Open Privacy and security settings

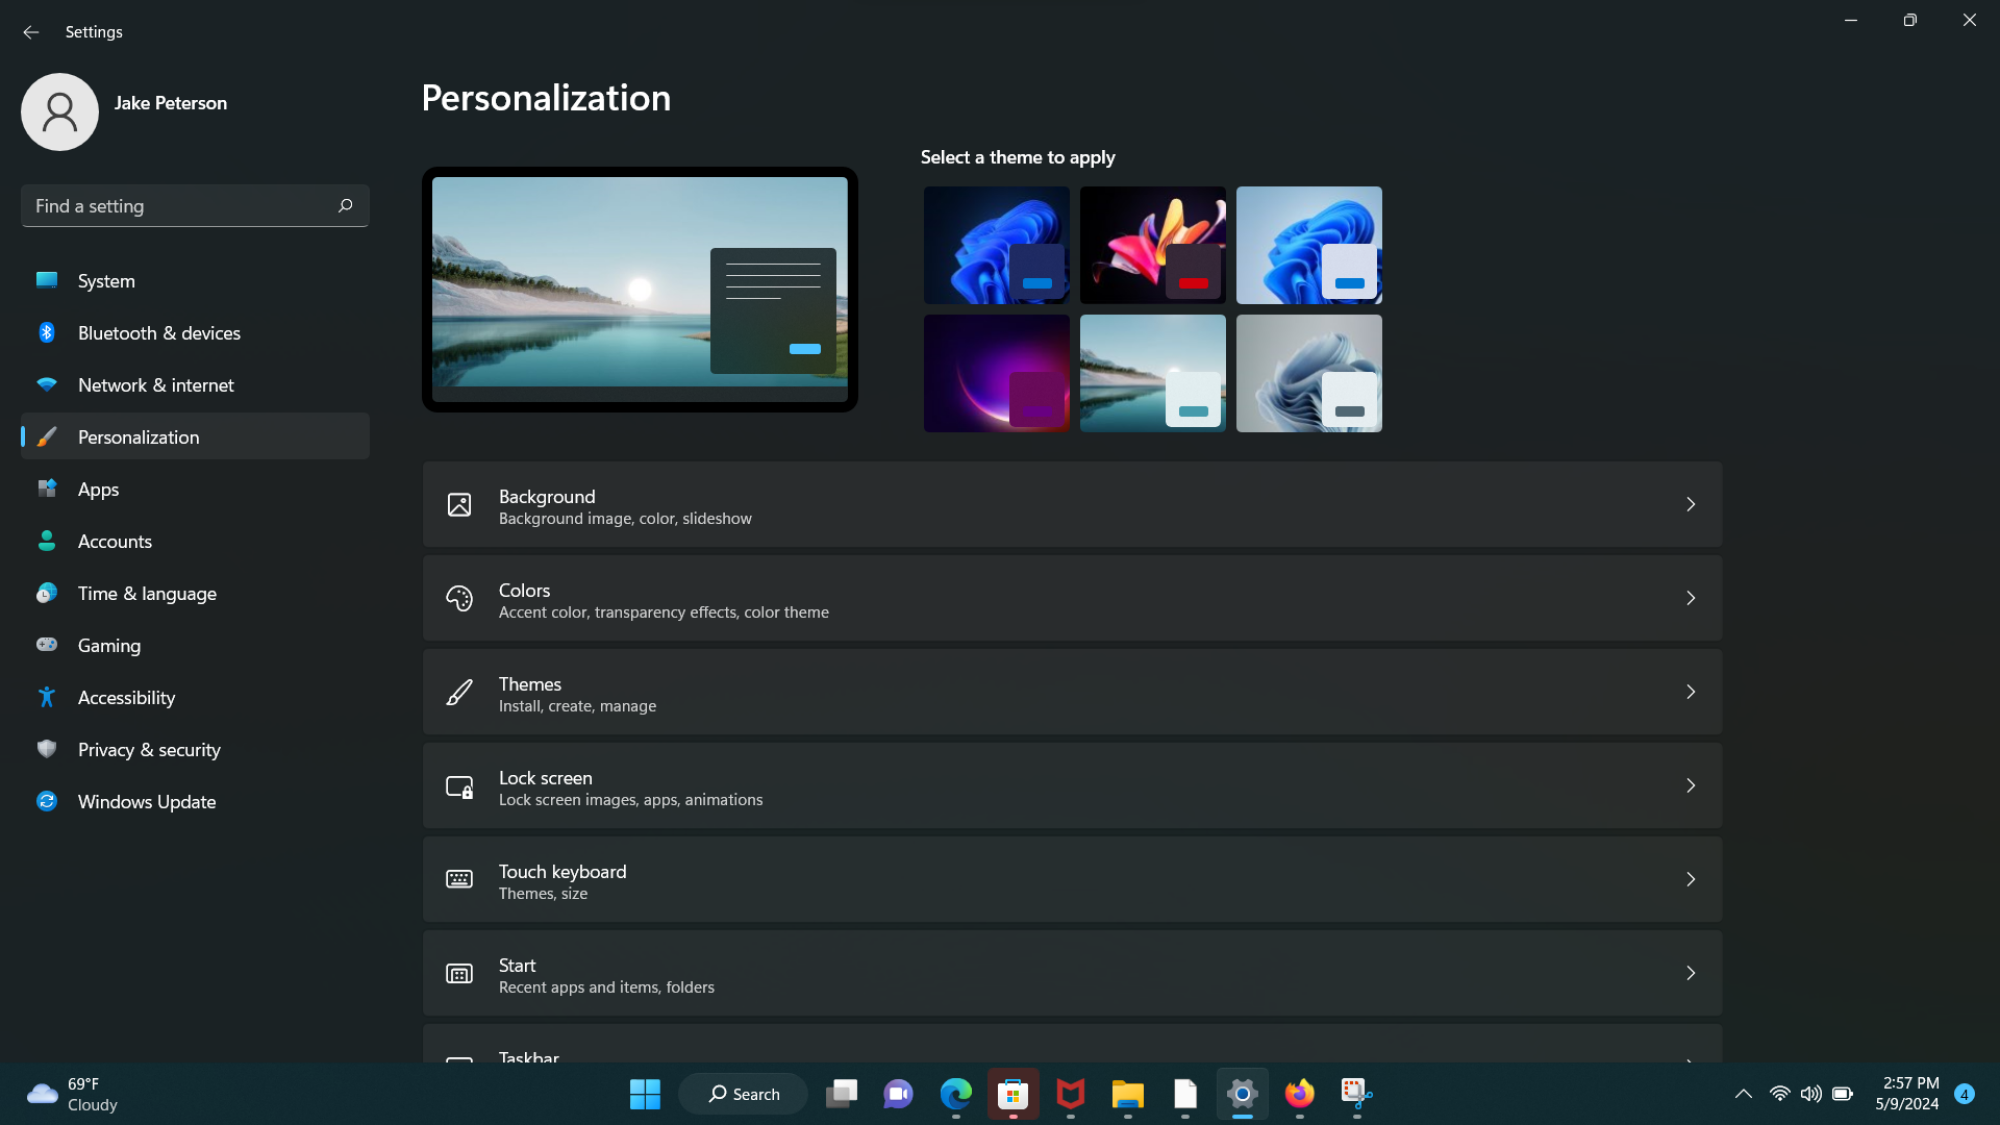pyautogui.click(x=148, y=749)
